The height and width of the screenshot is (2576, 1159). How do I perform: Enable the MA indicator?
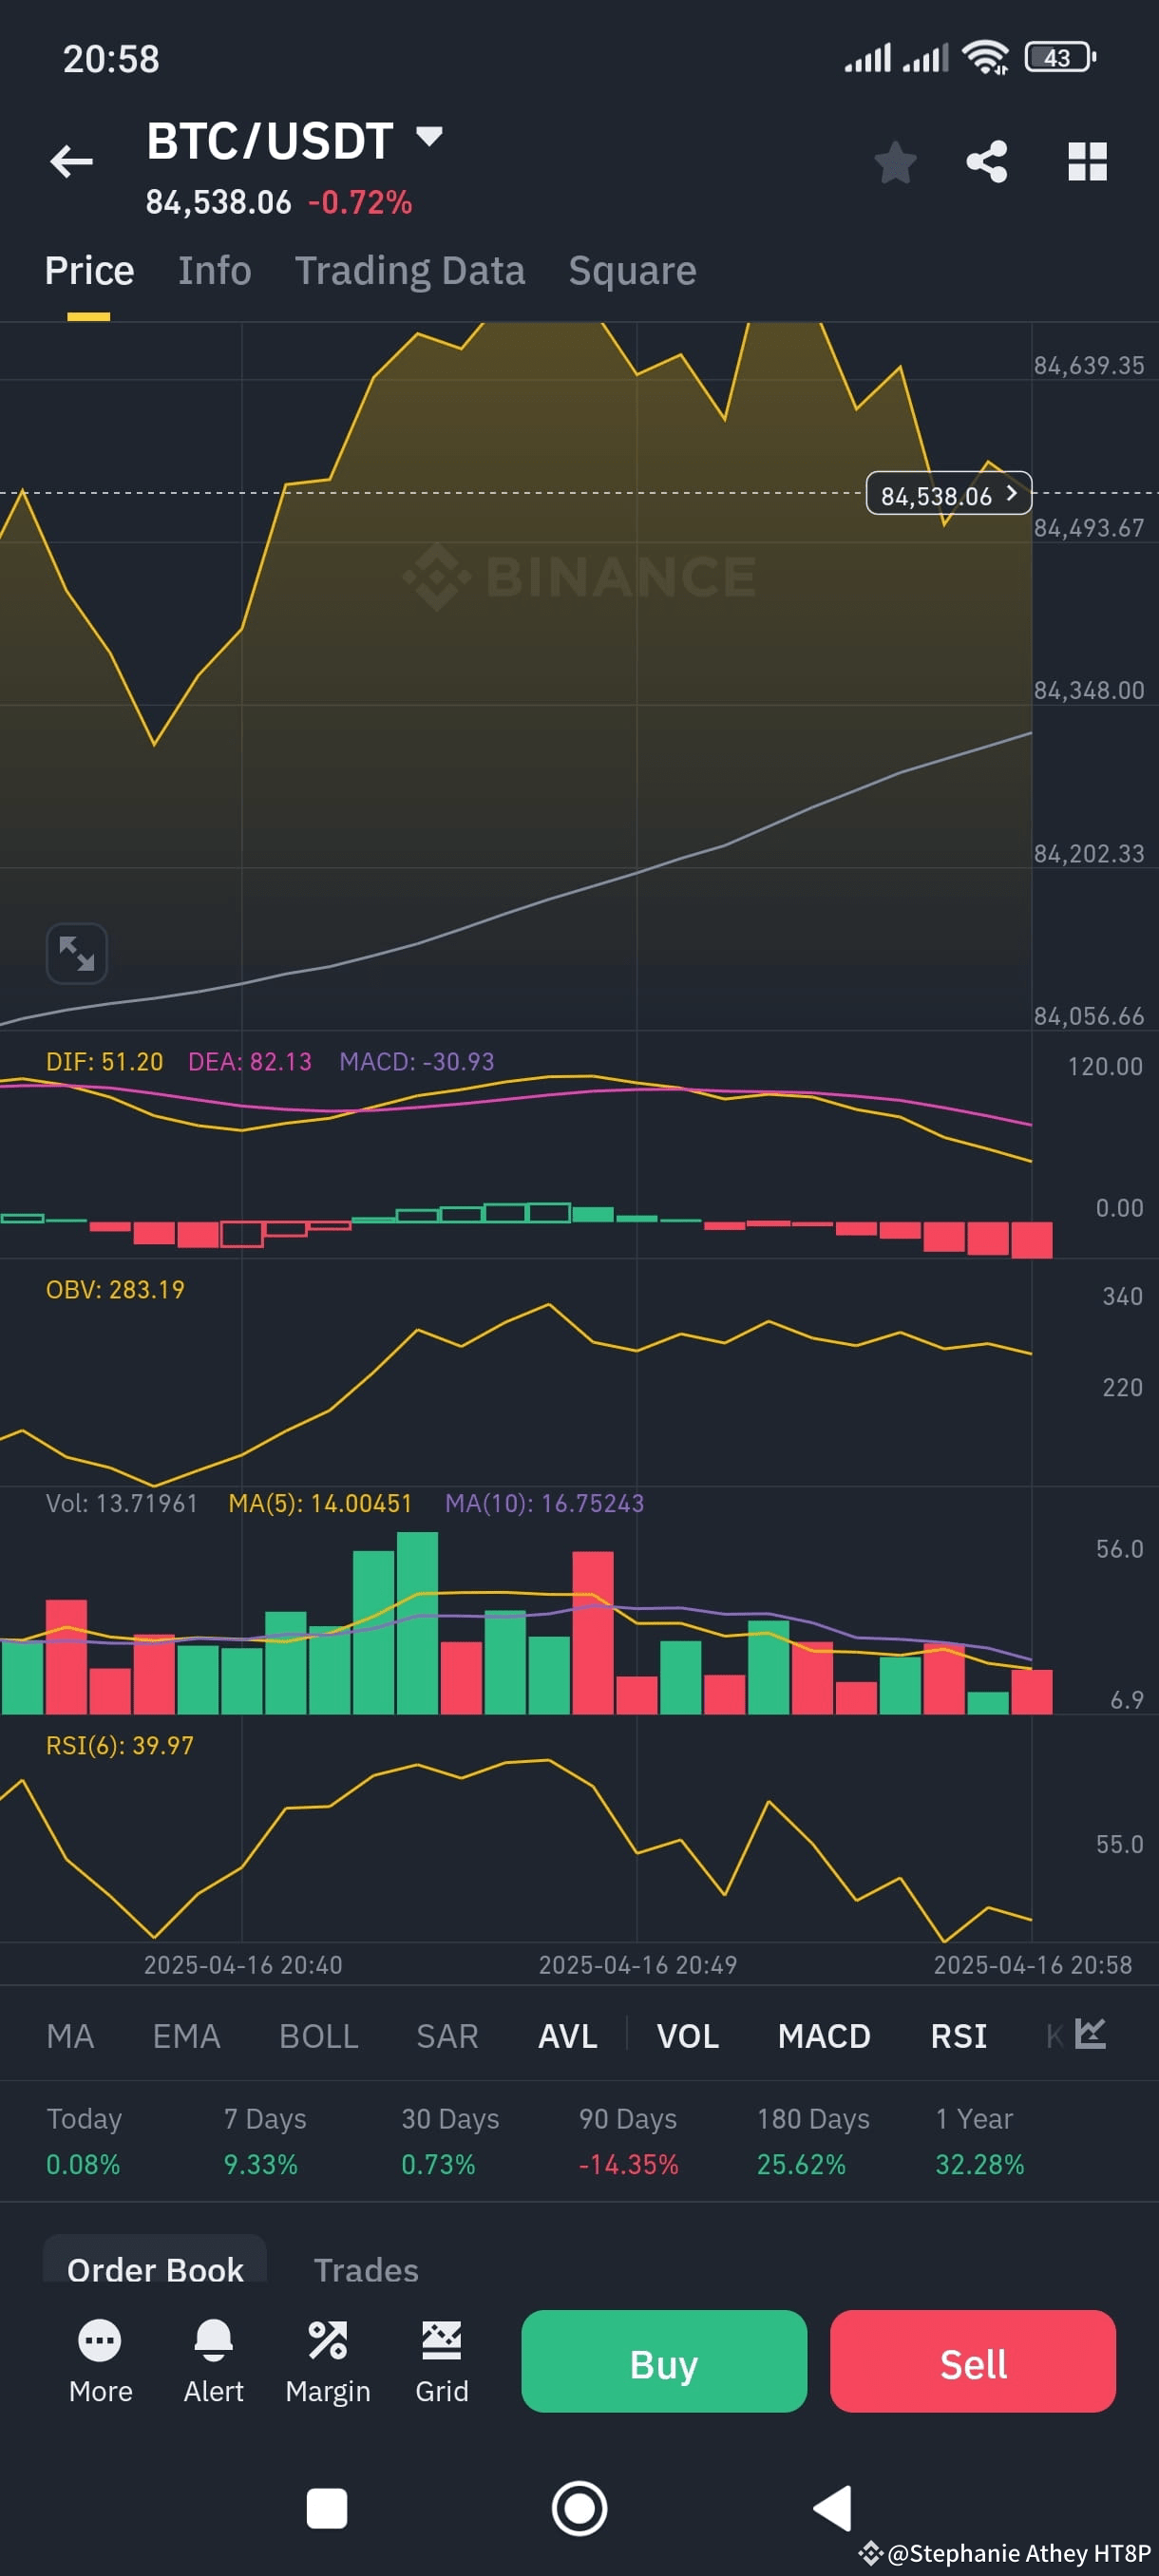pyautogui.click(x=70, y=2036)
